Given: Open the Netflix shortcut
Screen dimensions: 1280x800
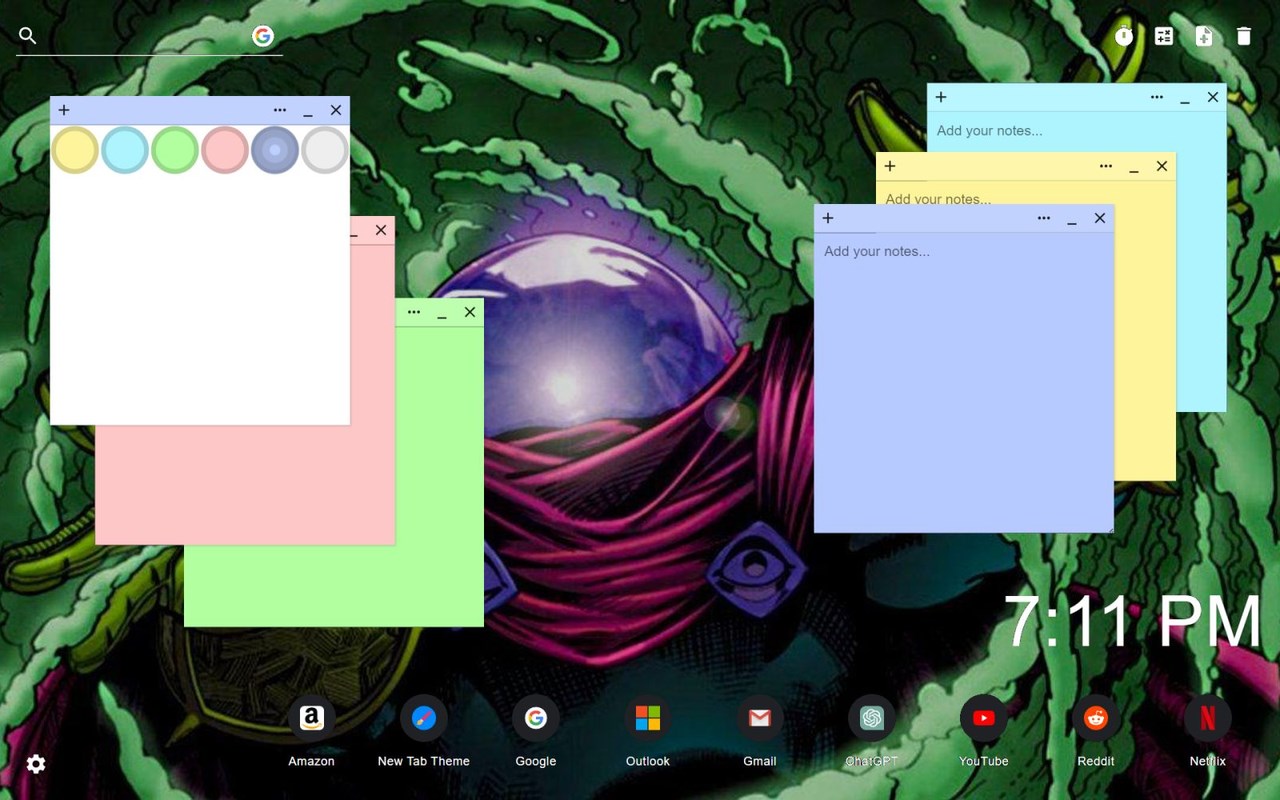Looking at the screenshot, I should [x=1208, y=731].
